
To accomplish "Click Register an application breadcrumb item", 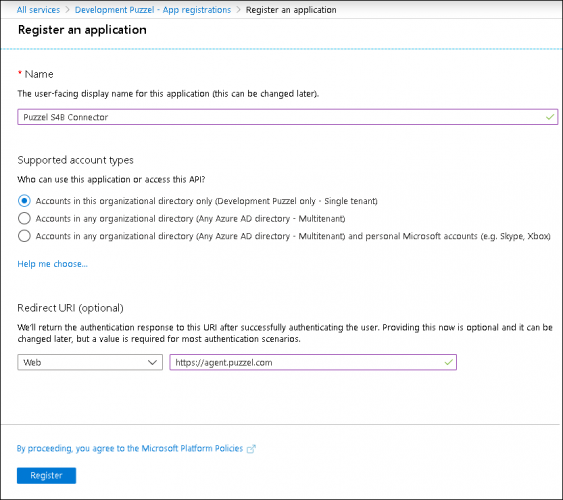I will tap(291, 10).
